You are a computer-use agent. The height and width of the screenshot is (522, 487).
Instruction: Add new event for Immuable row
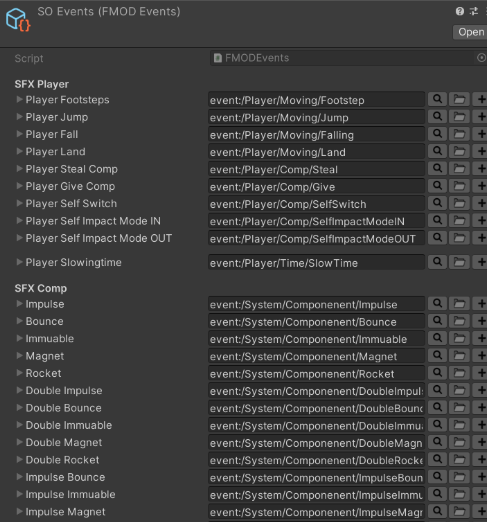pyautogui.click(x=481, y=338)
